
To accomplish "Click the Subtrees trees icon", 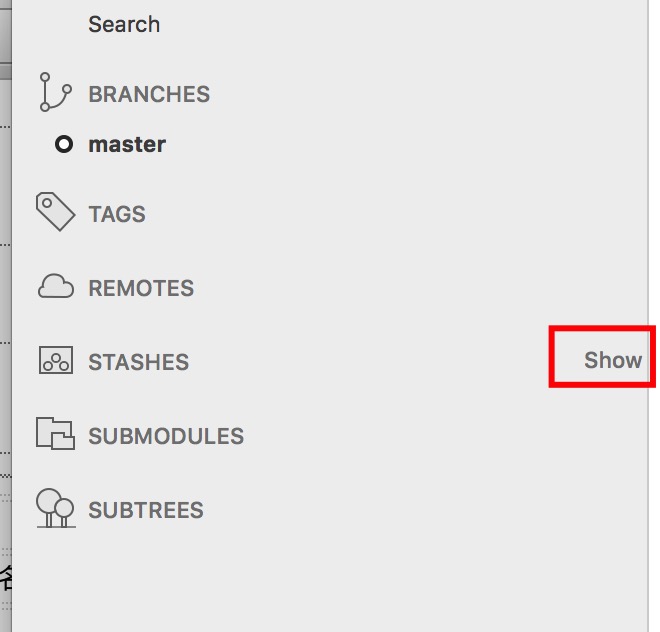I will pyautogui.click(x=56, y=508).
